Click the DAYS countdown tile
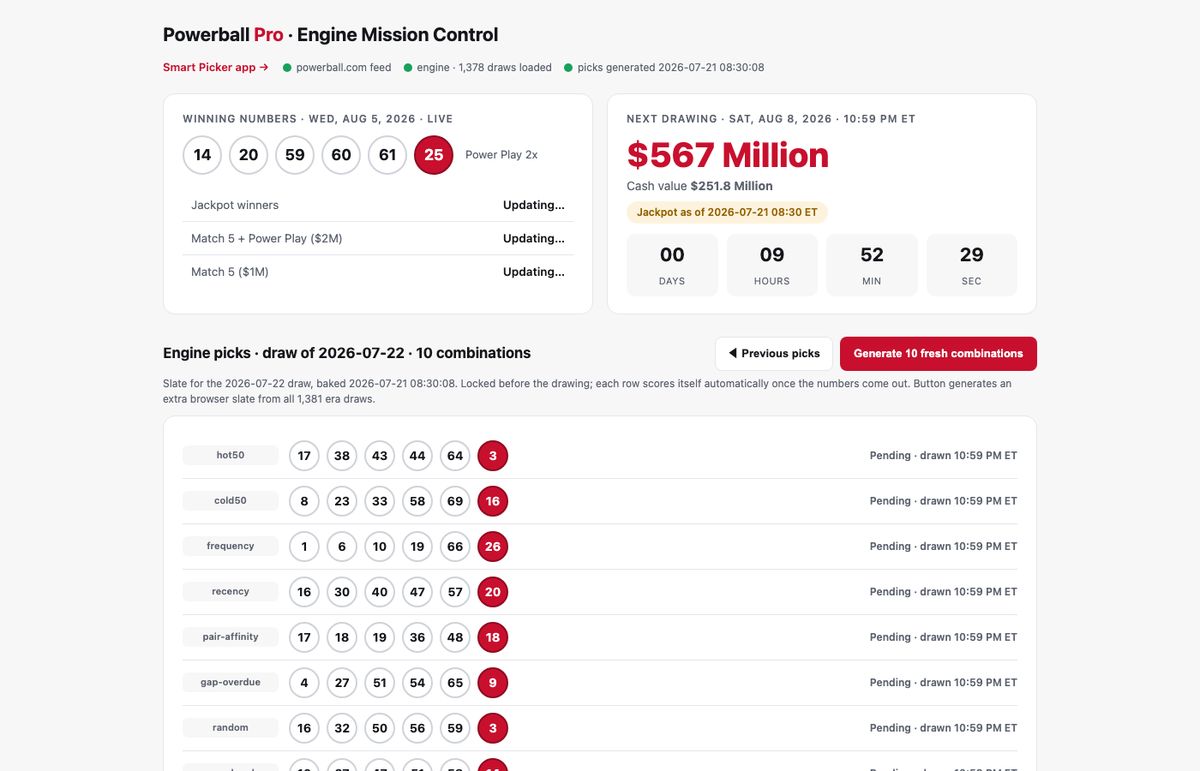The image size is (1200, 771). (x=672, y=265)
